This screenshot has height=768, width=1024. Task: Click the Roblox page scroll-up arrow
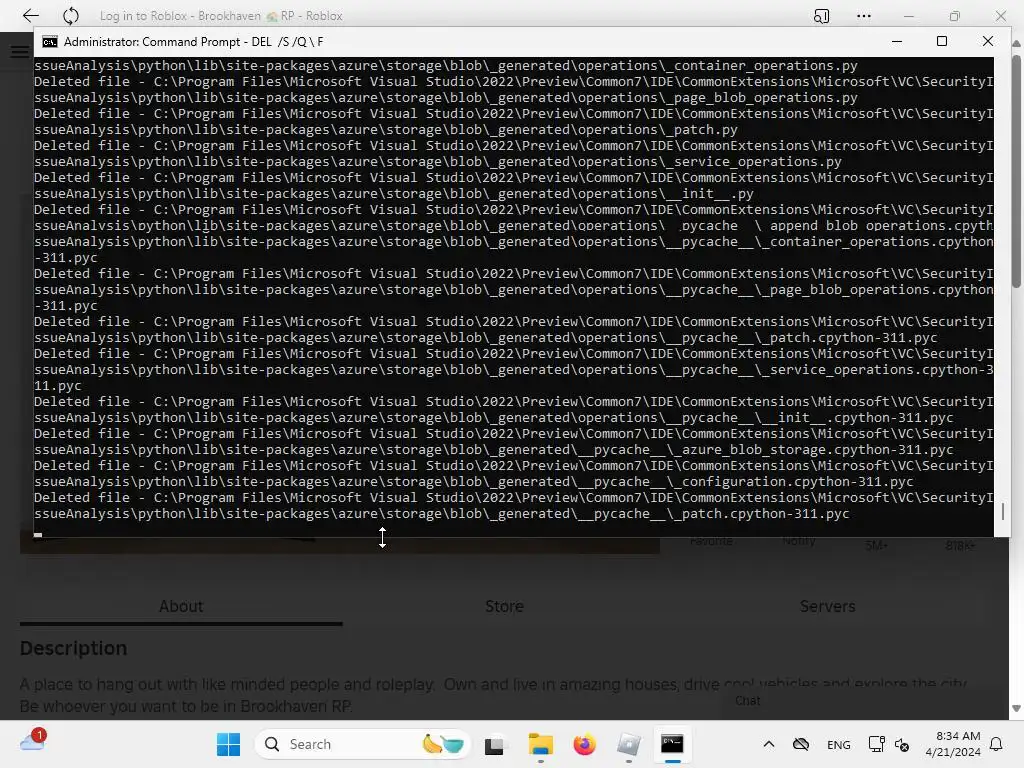(x=1016, y=43)
